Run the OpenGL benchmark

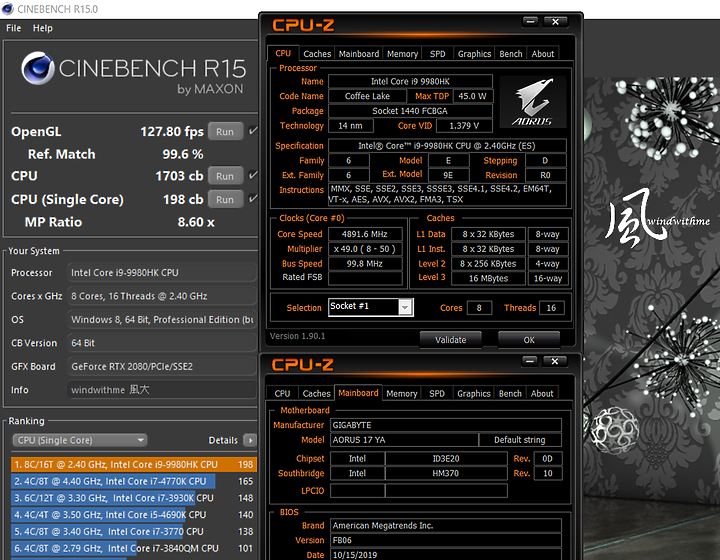point(225,131)
